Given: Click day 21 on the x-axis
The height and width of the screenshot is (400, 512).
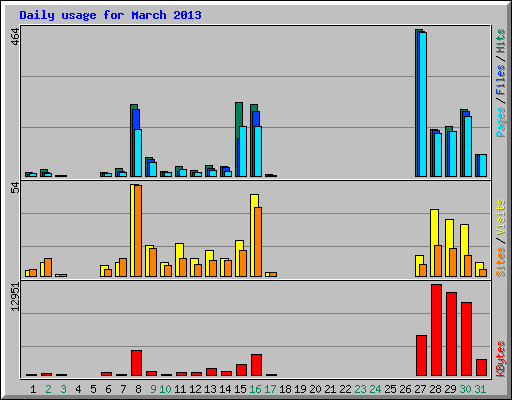Looking at the screenshot, I should point(330,389).
